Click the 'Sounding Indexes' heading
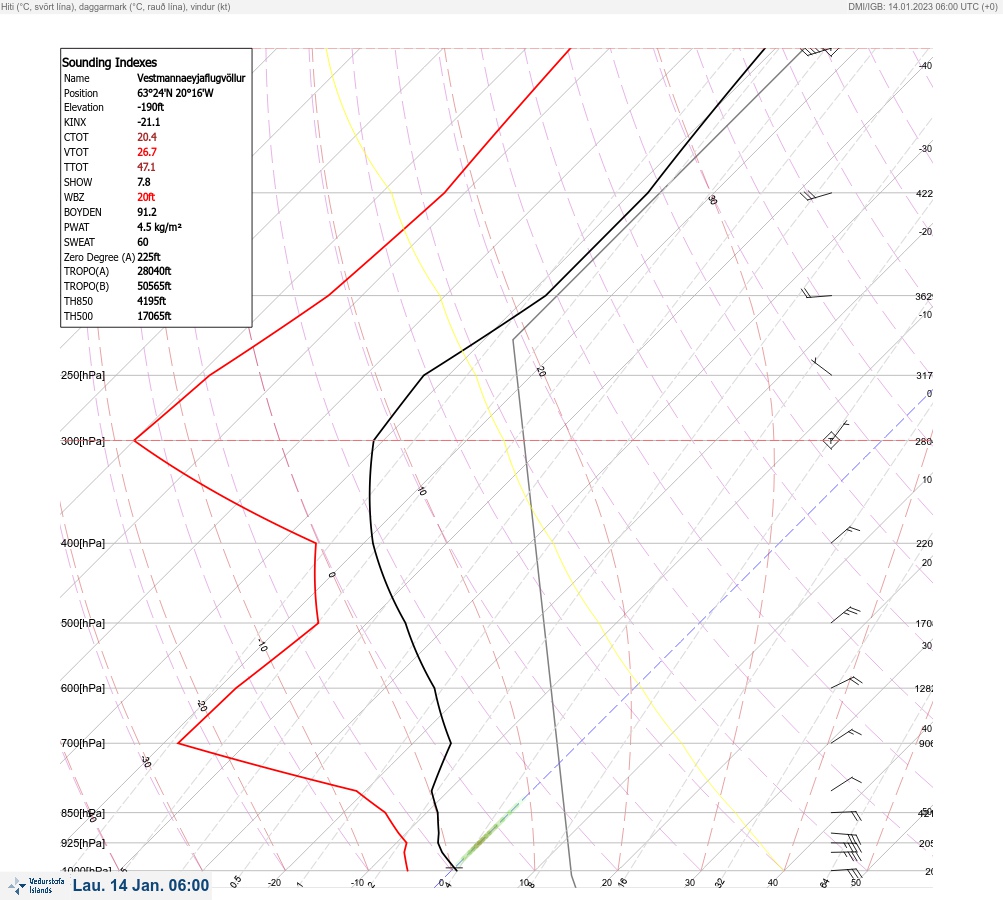Image resolution: width=1003 pixels, height=900 pixels. point(109,63)
